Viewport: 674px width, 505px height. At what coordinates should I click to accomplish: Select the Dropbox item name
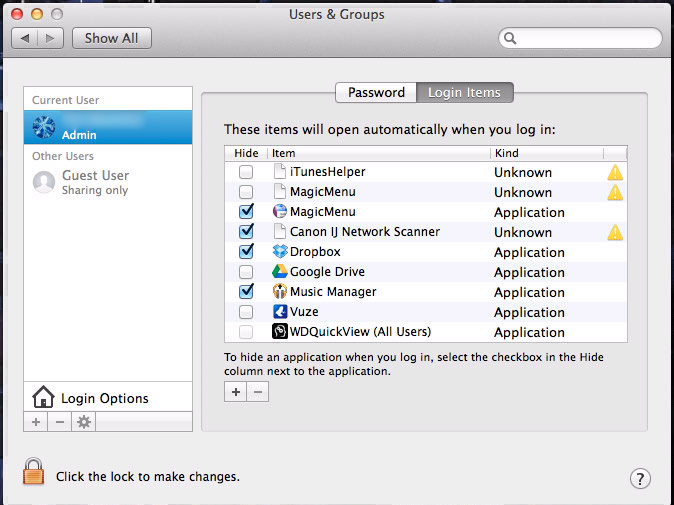coord(315,251)
